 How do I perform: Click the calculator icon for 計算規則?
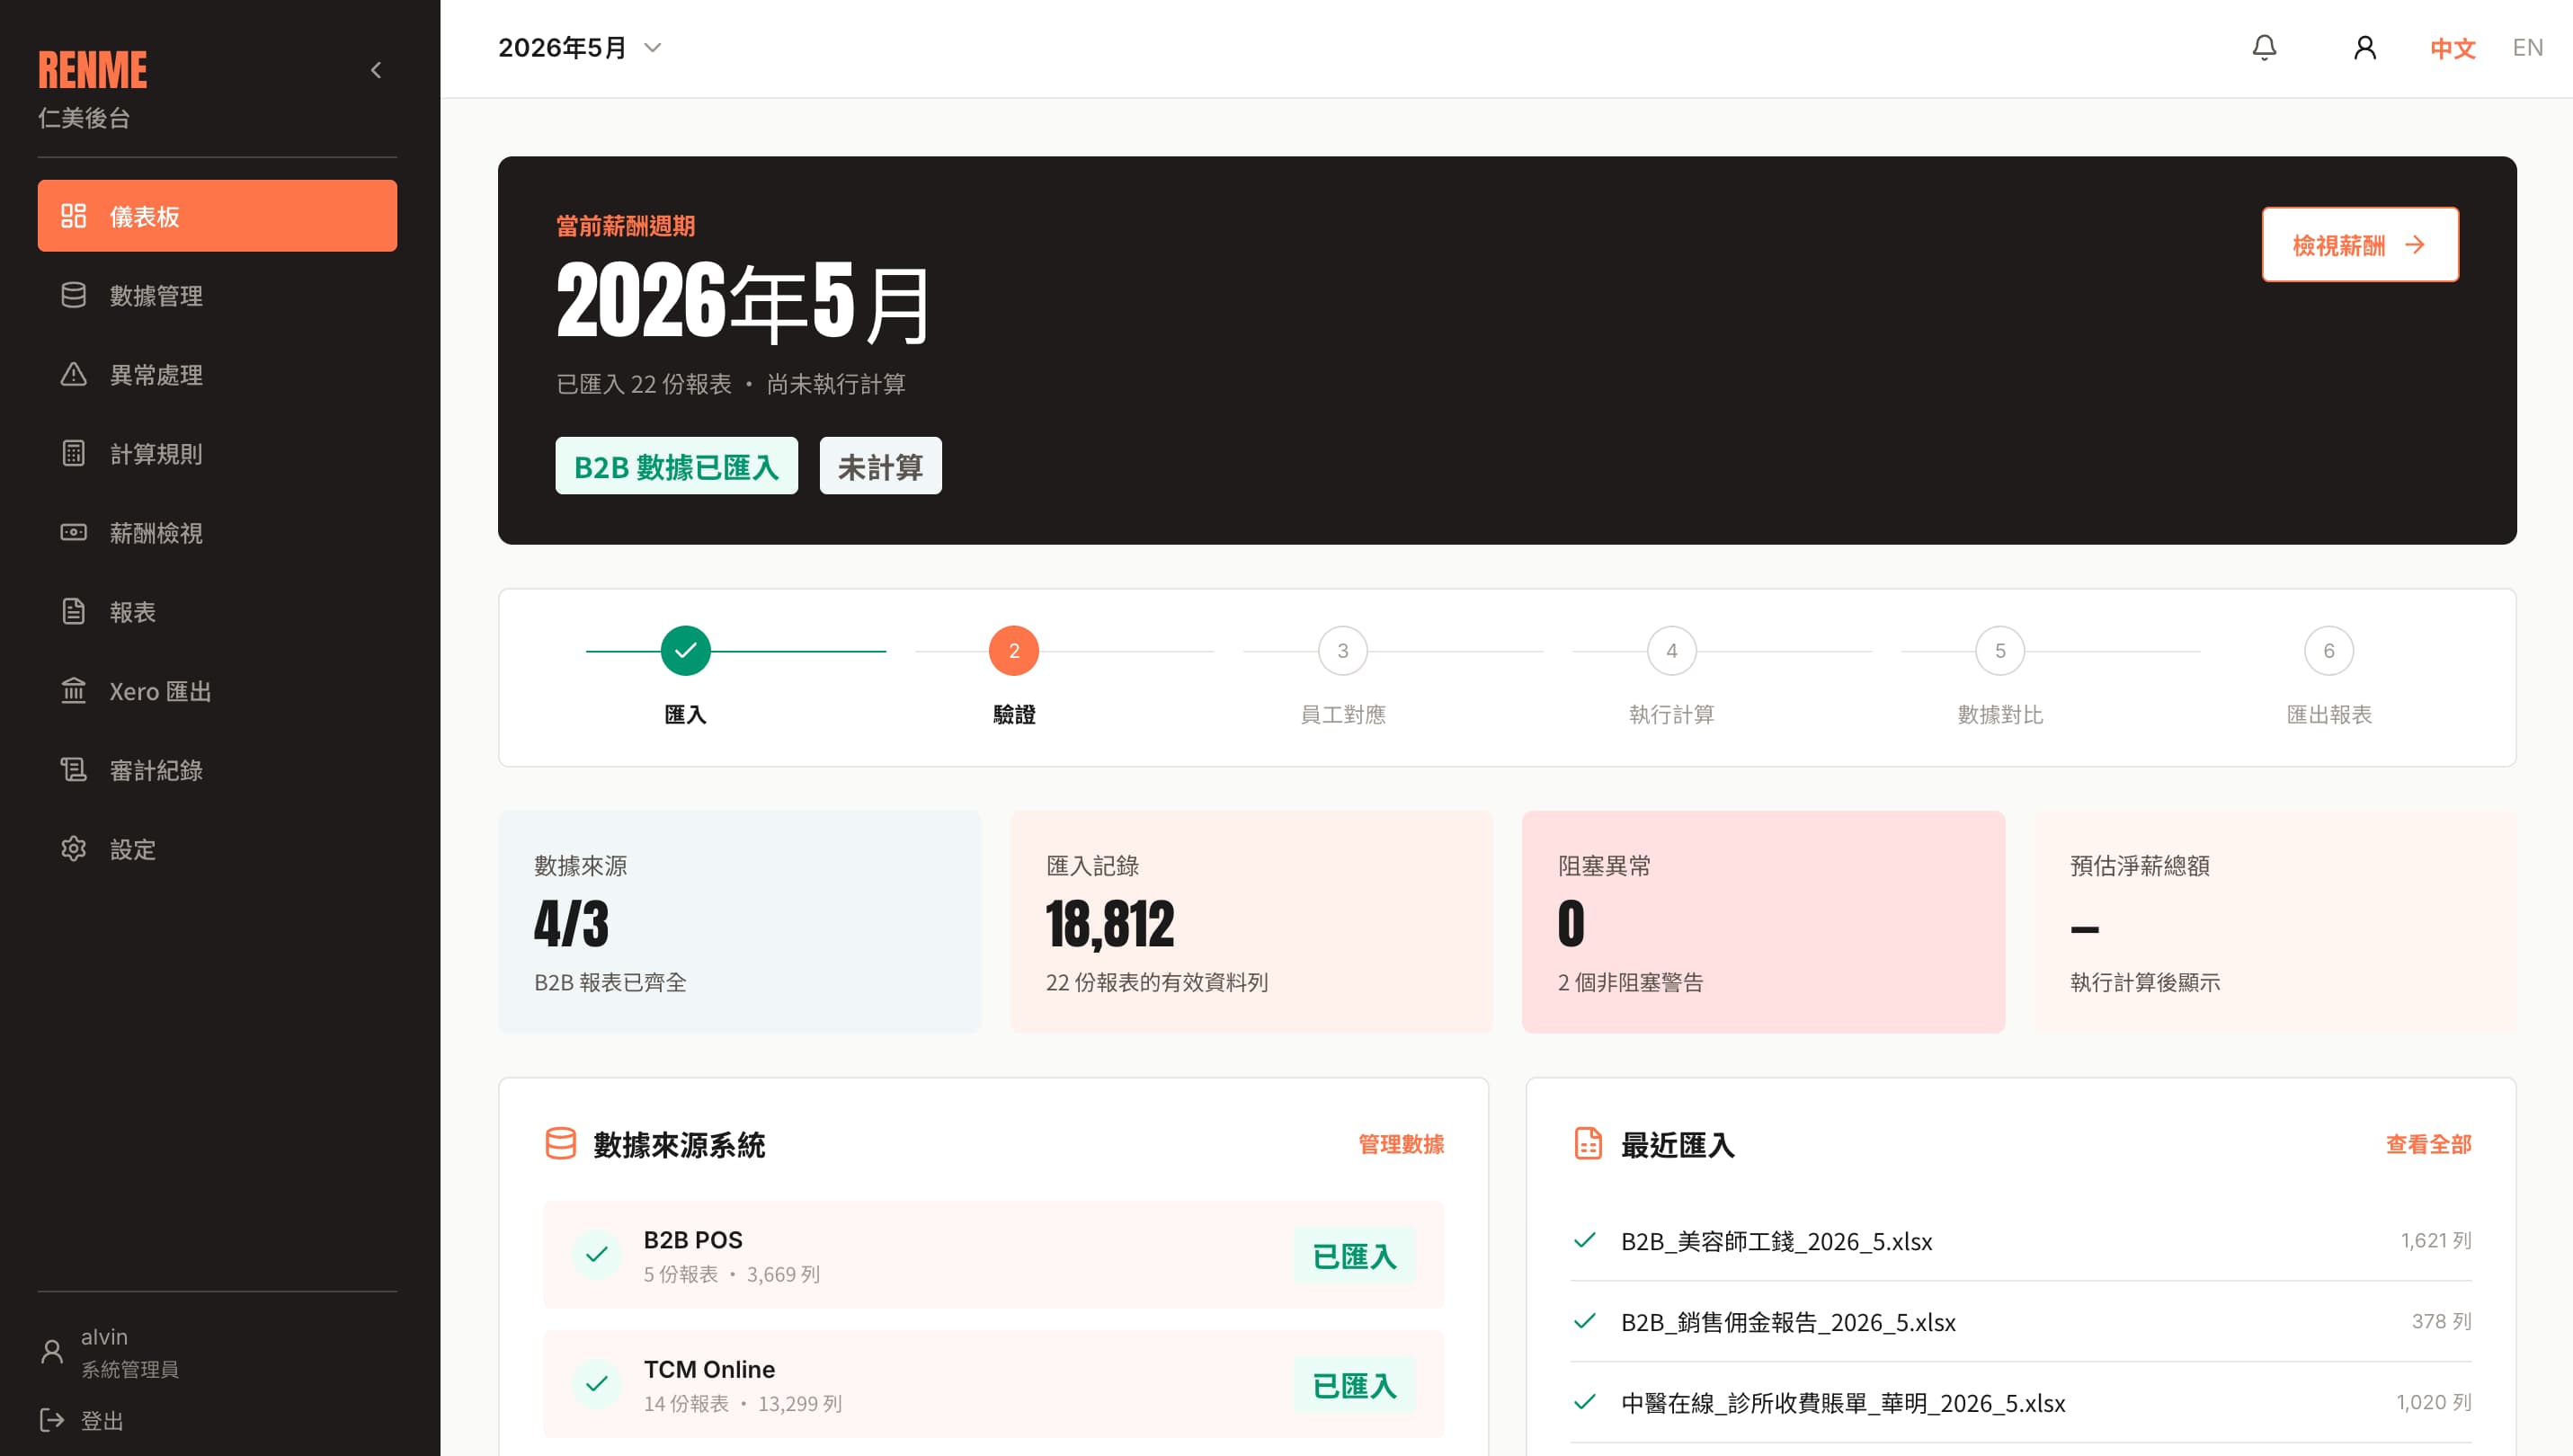point(73,453)
